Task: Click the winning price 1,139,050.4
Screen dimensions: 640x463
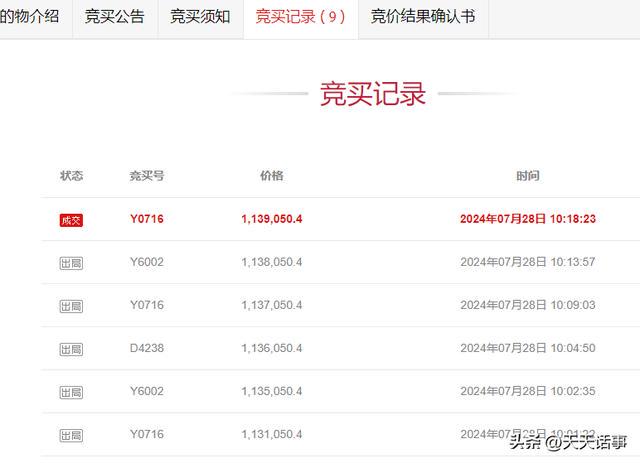Action: click(x=271, y=219)
